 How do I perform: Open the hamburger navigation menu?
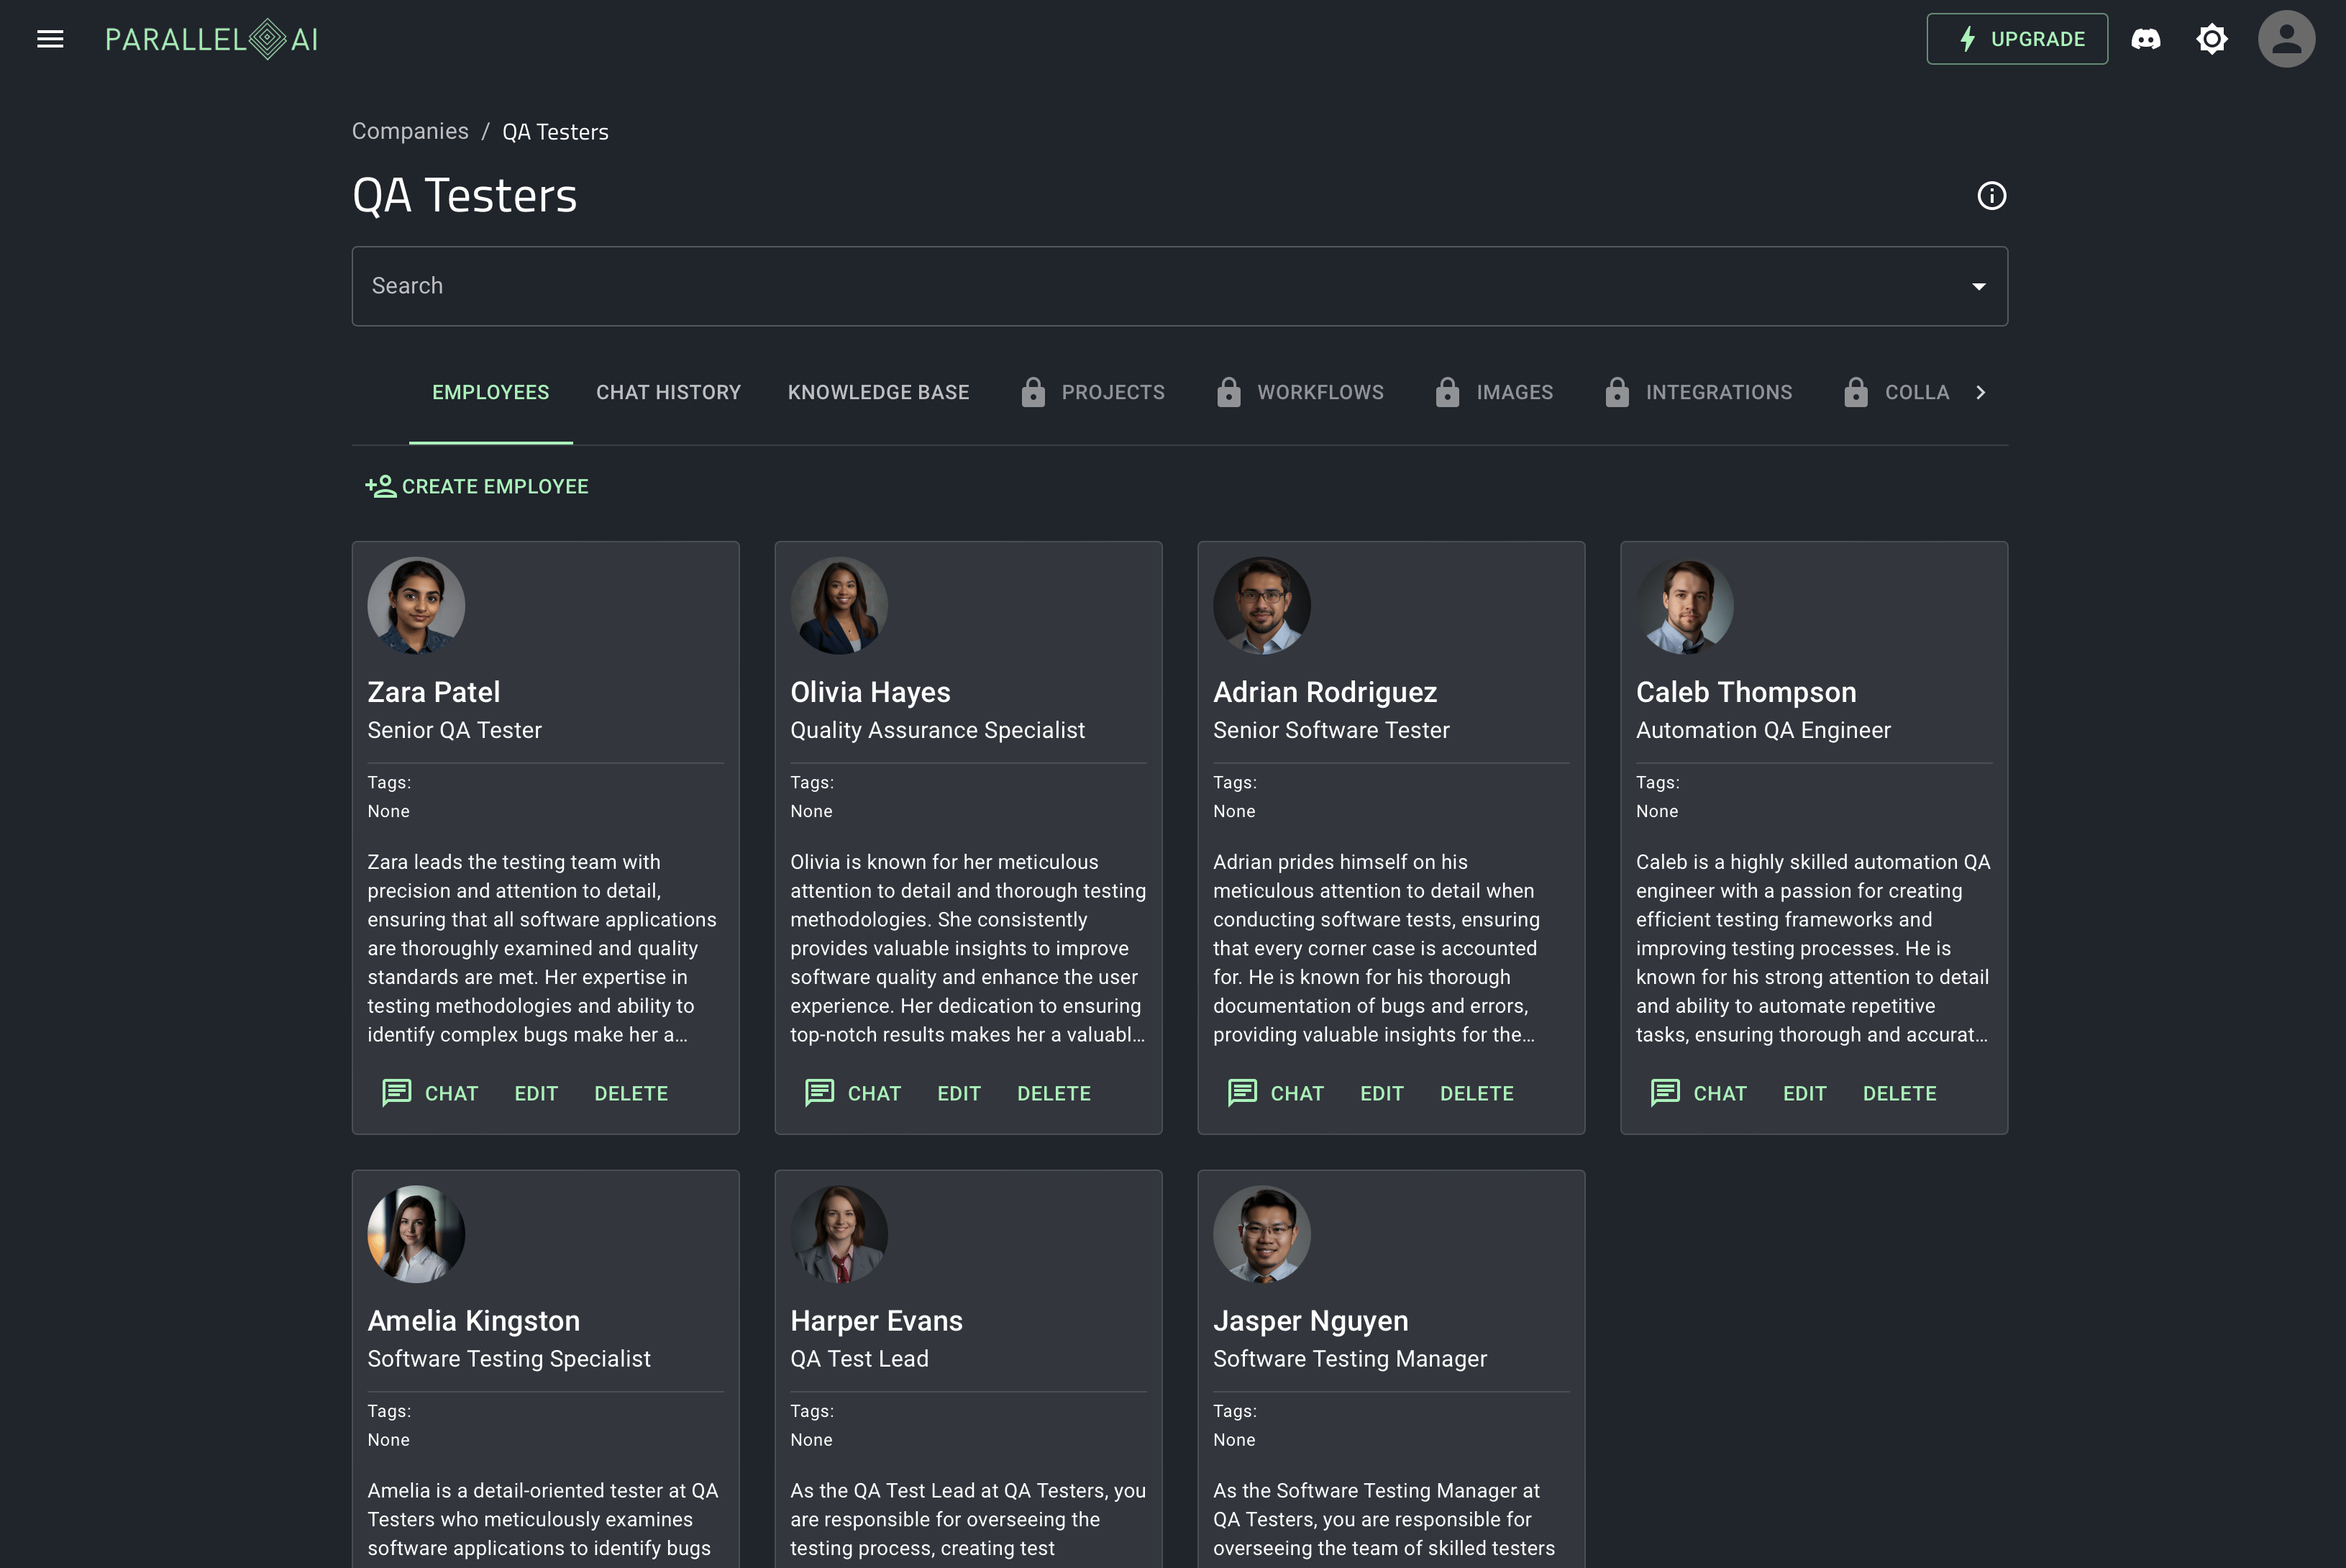click(50, 39)
